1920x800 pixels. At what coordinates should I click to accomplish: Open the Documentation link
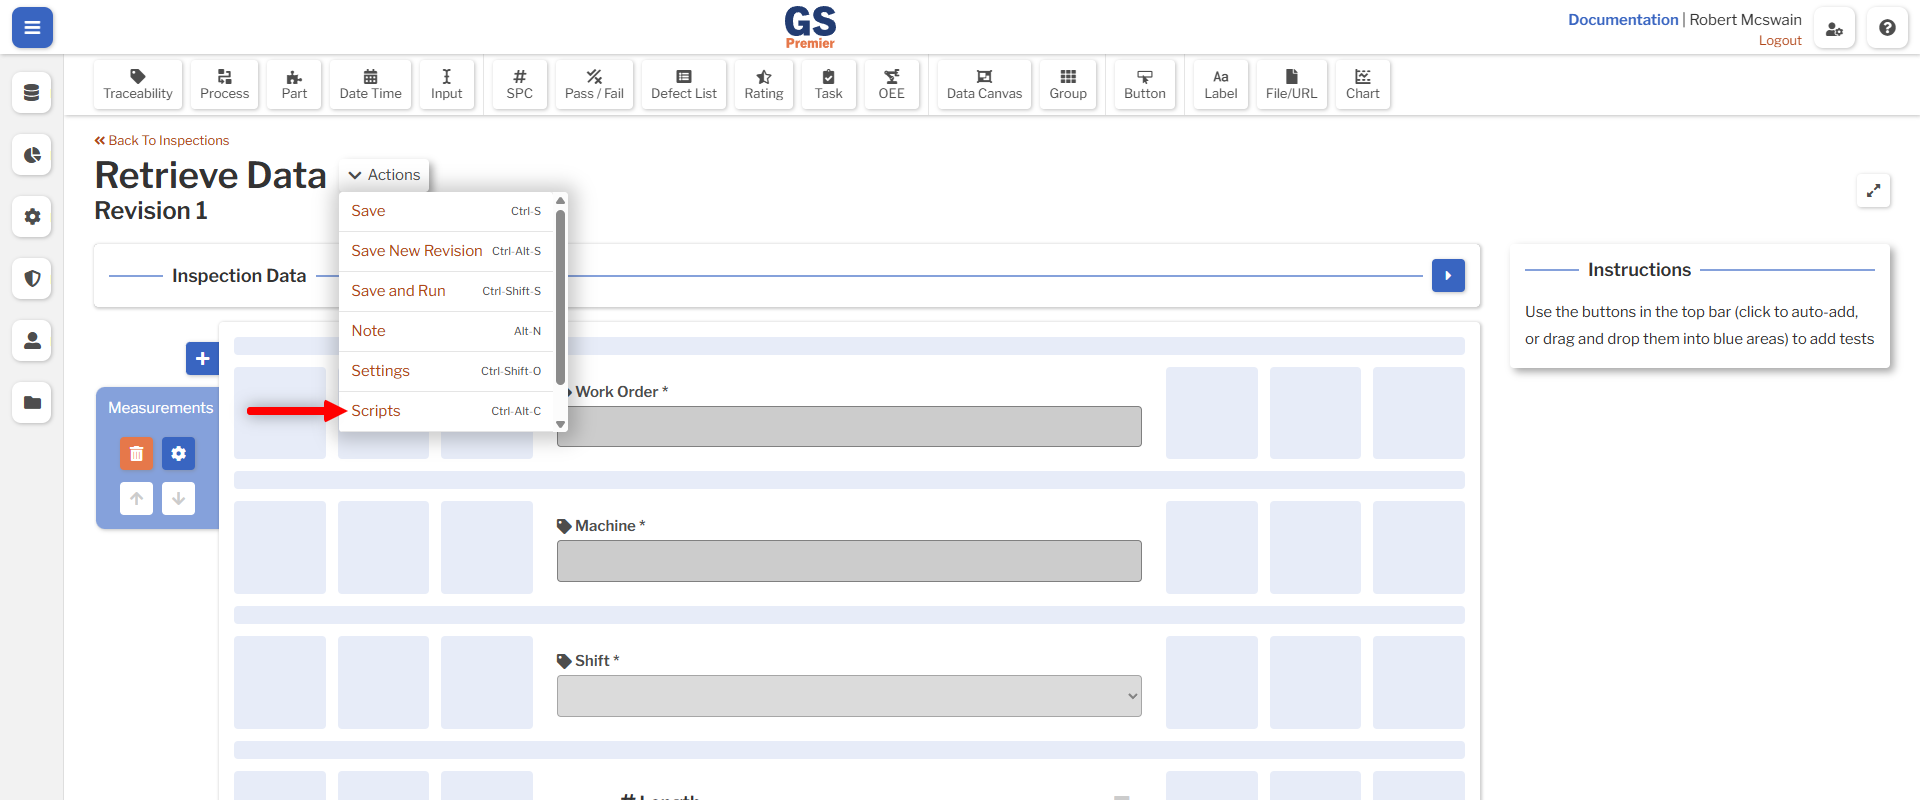[1623, 19]
